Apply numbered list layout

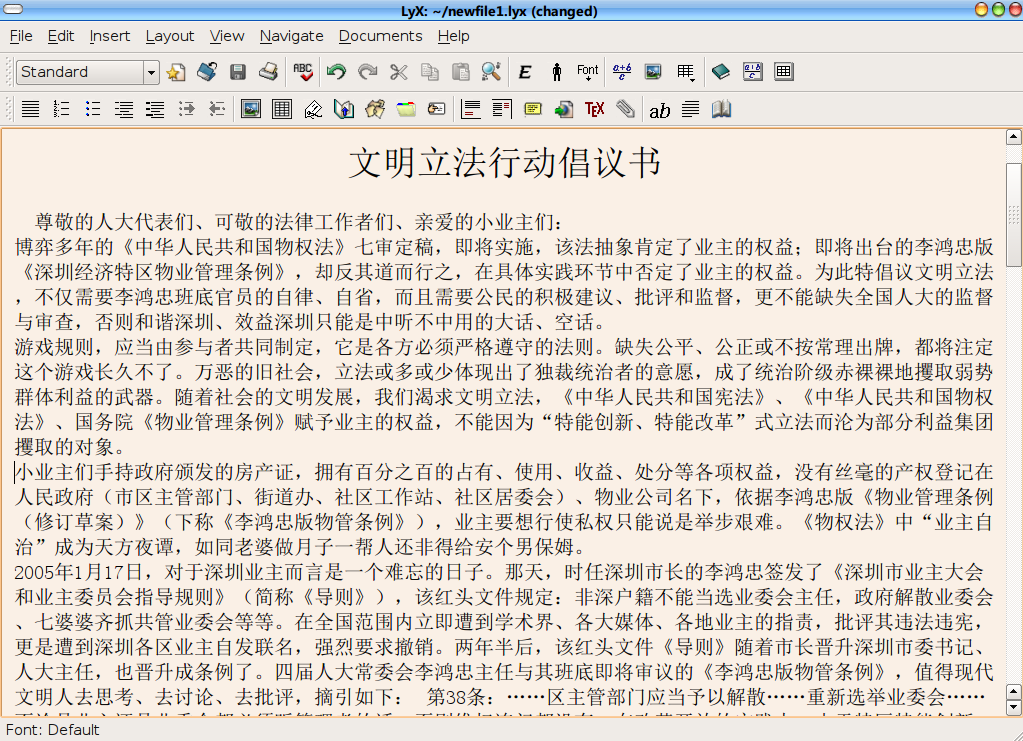61,109
